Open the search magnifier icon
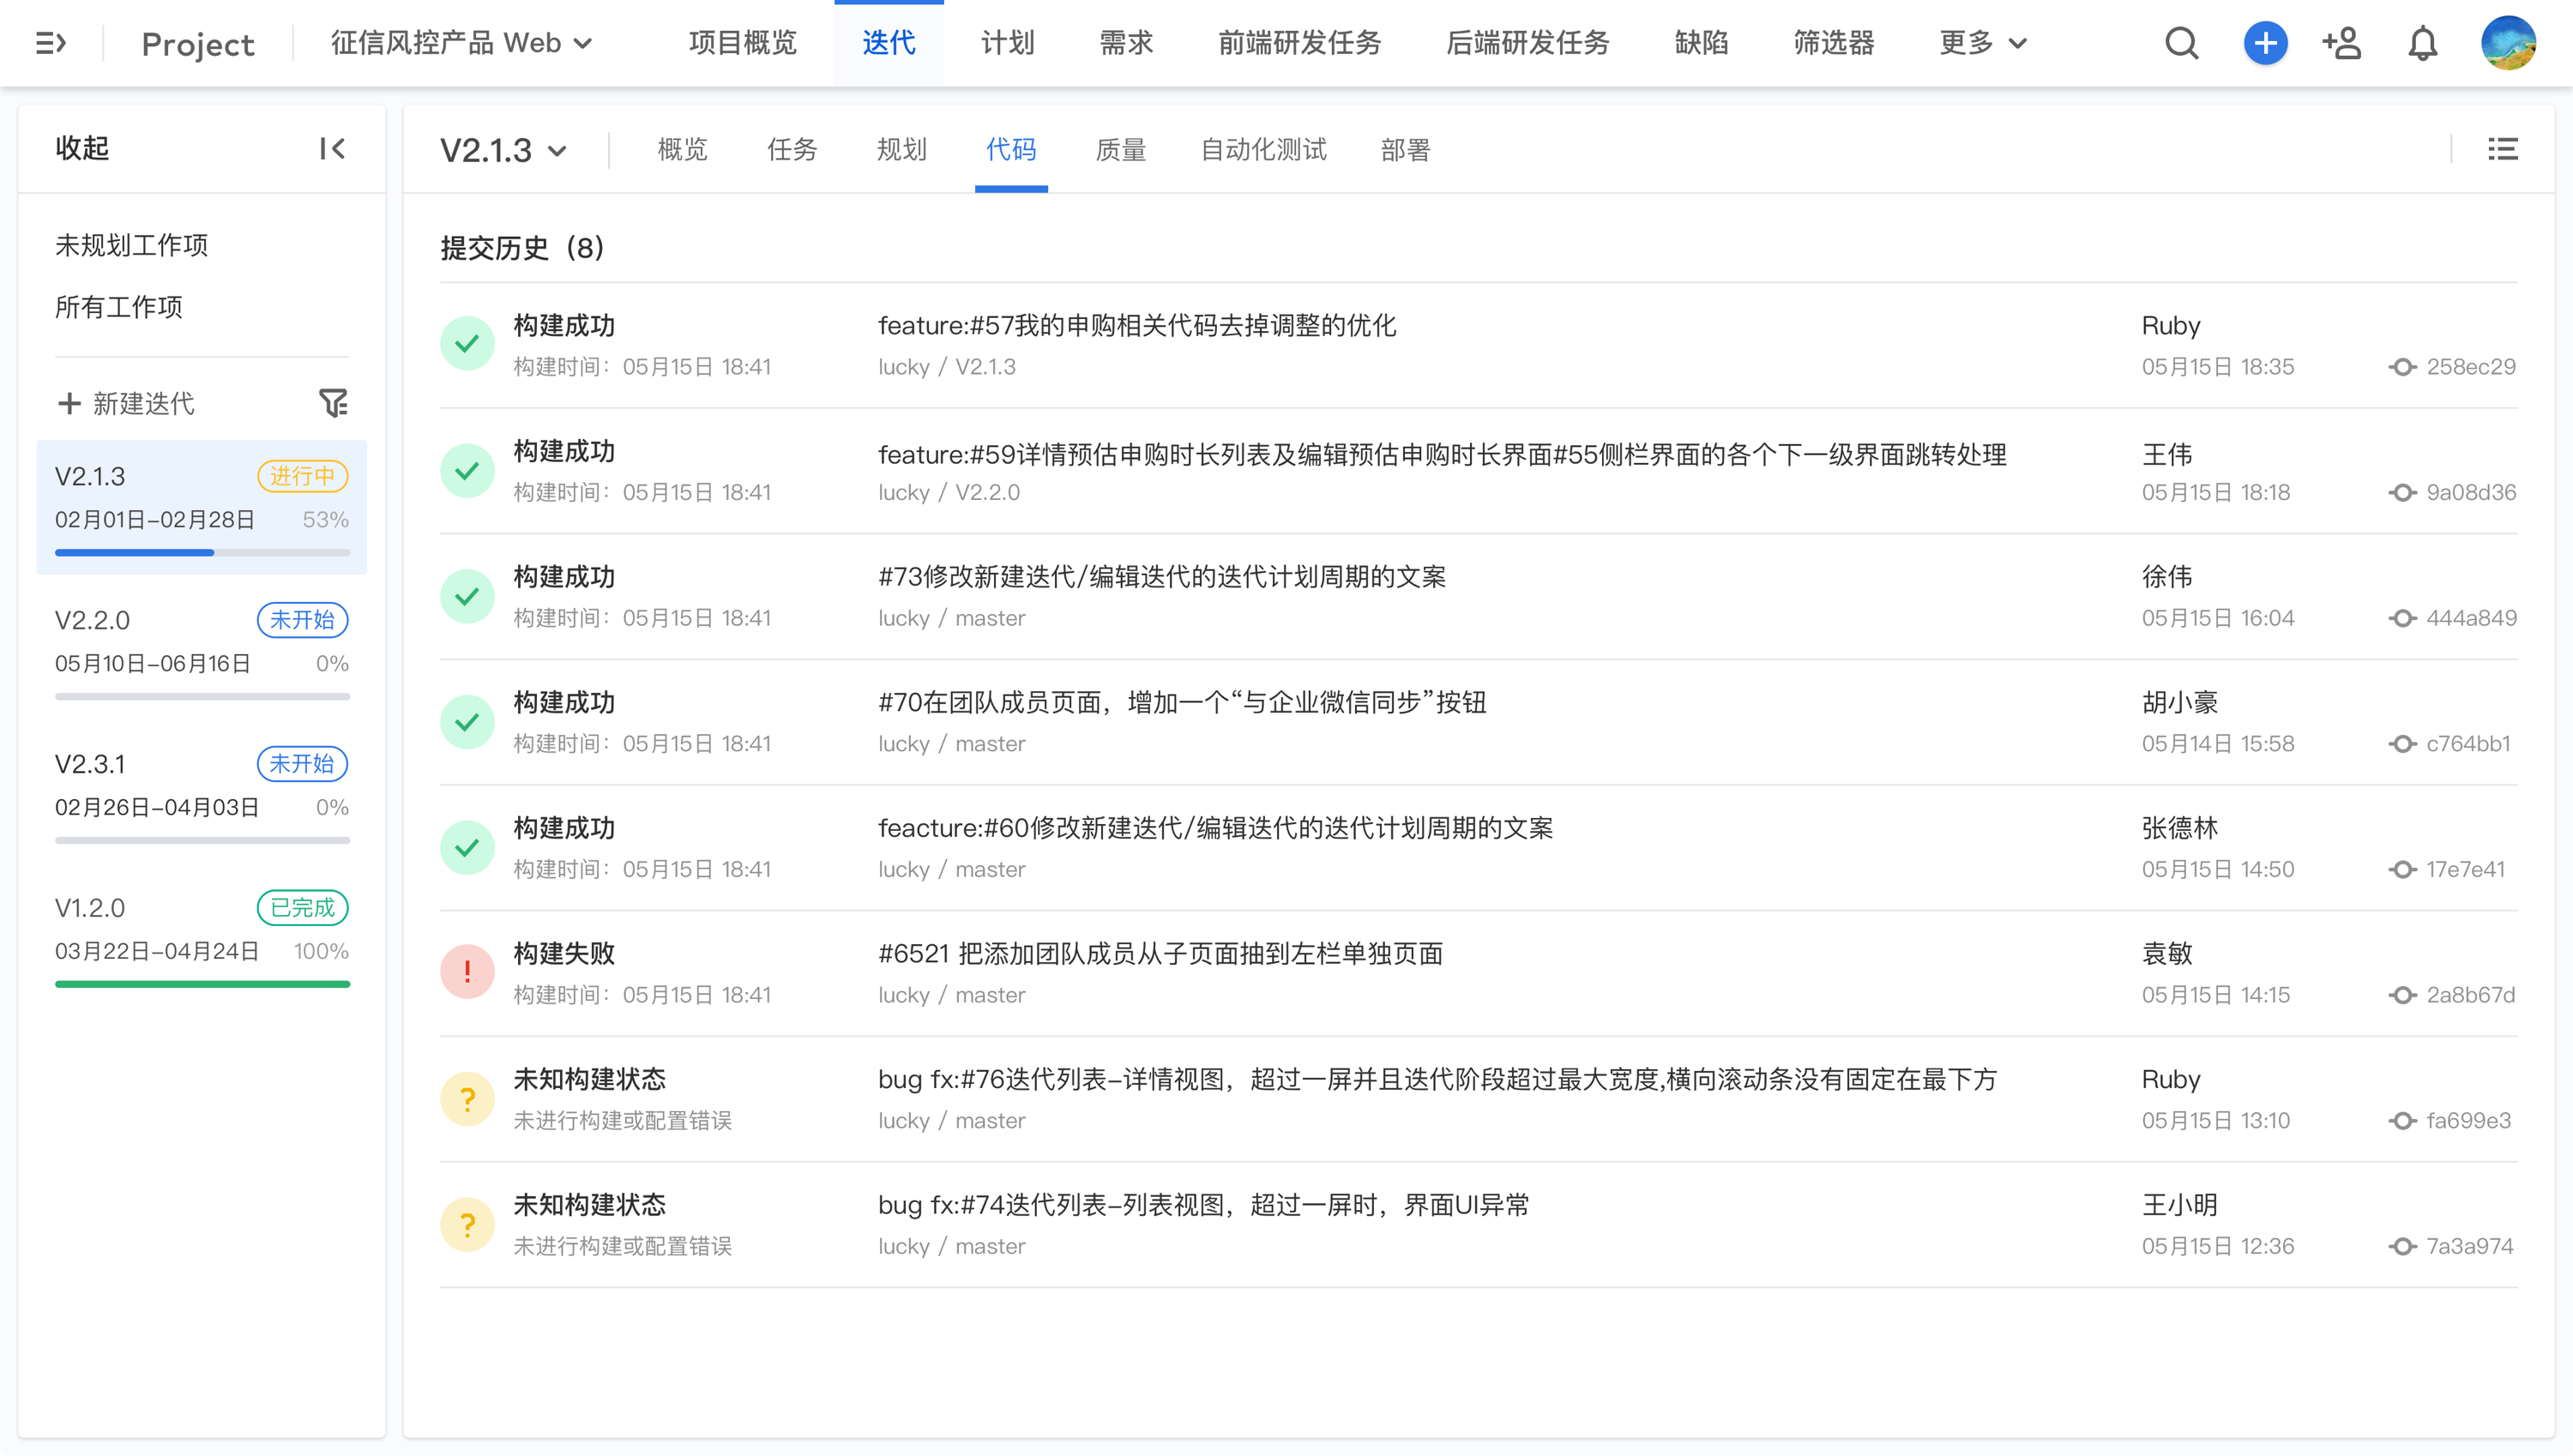 (2181, 43)
